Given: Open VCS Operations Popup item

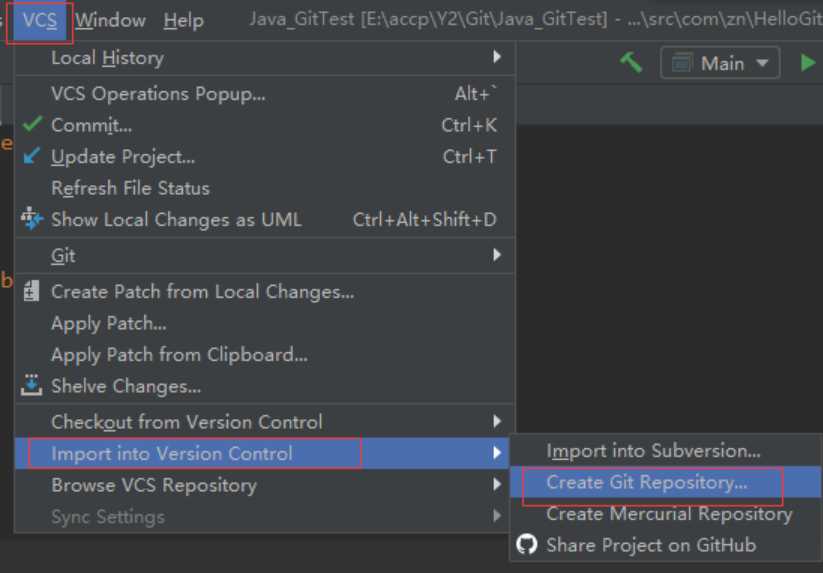Looking at the screenshot, I should (x=158, y=94).
